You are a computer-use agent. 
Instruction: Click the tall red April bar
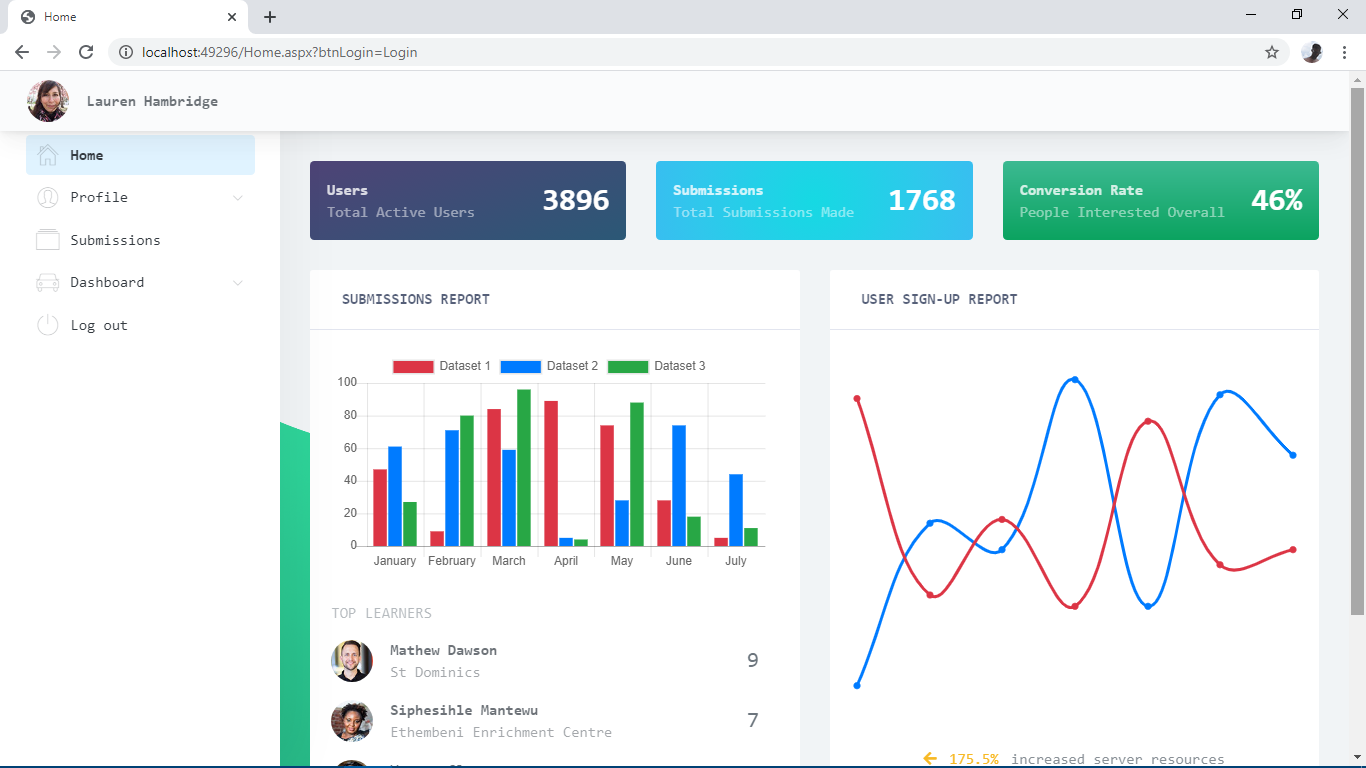click(x=551, y=473)
